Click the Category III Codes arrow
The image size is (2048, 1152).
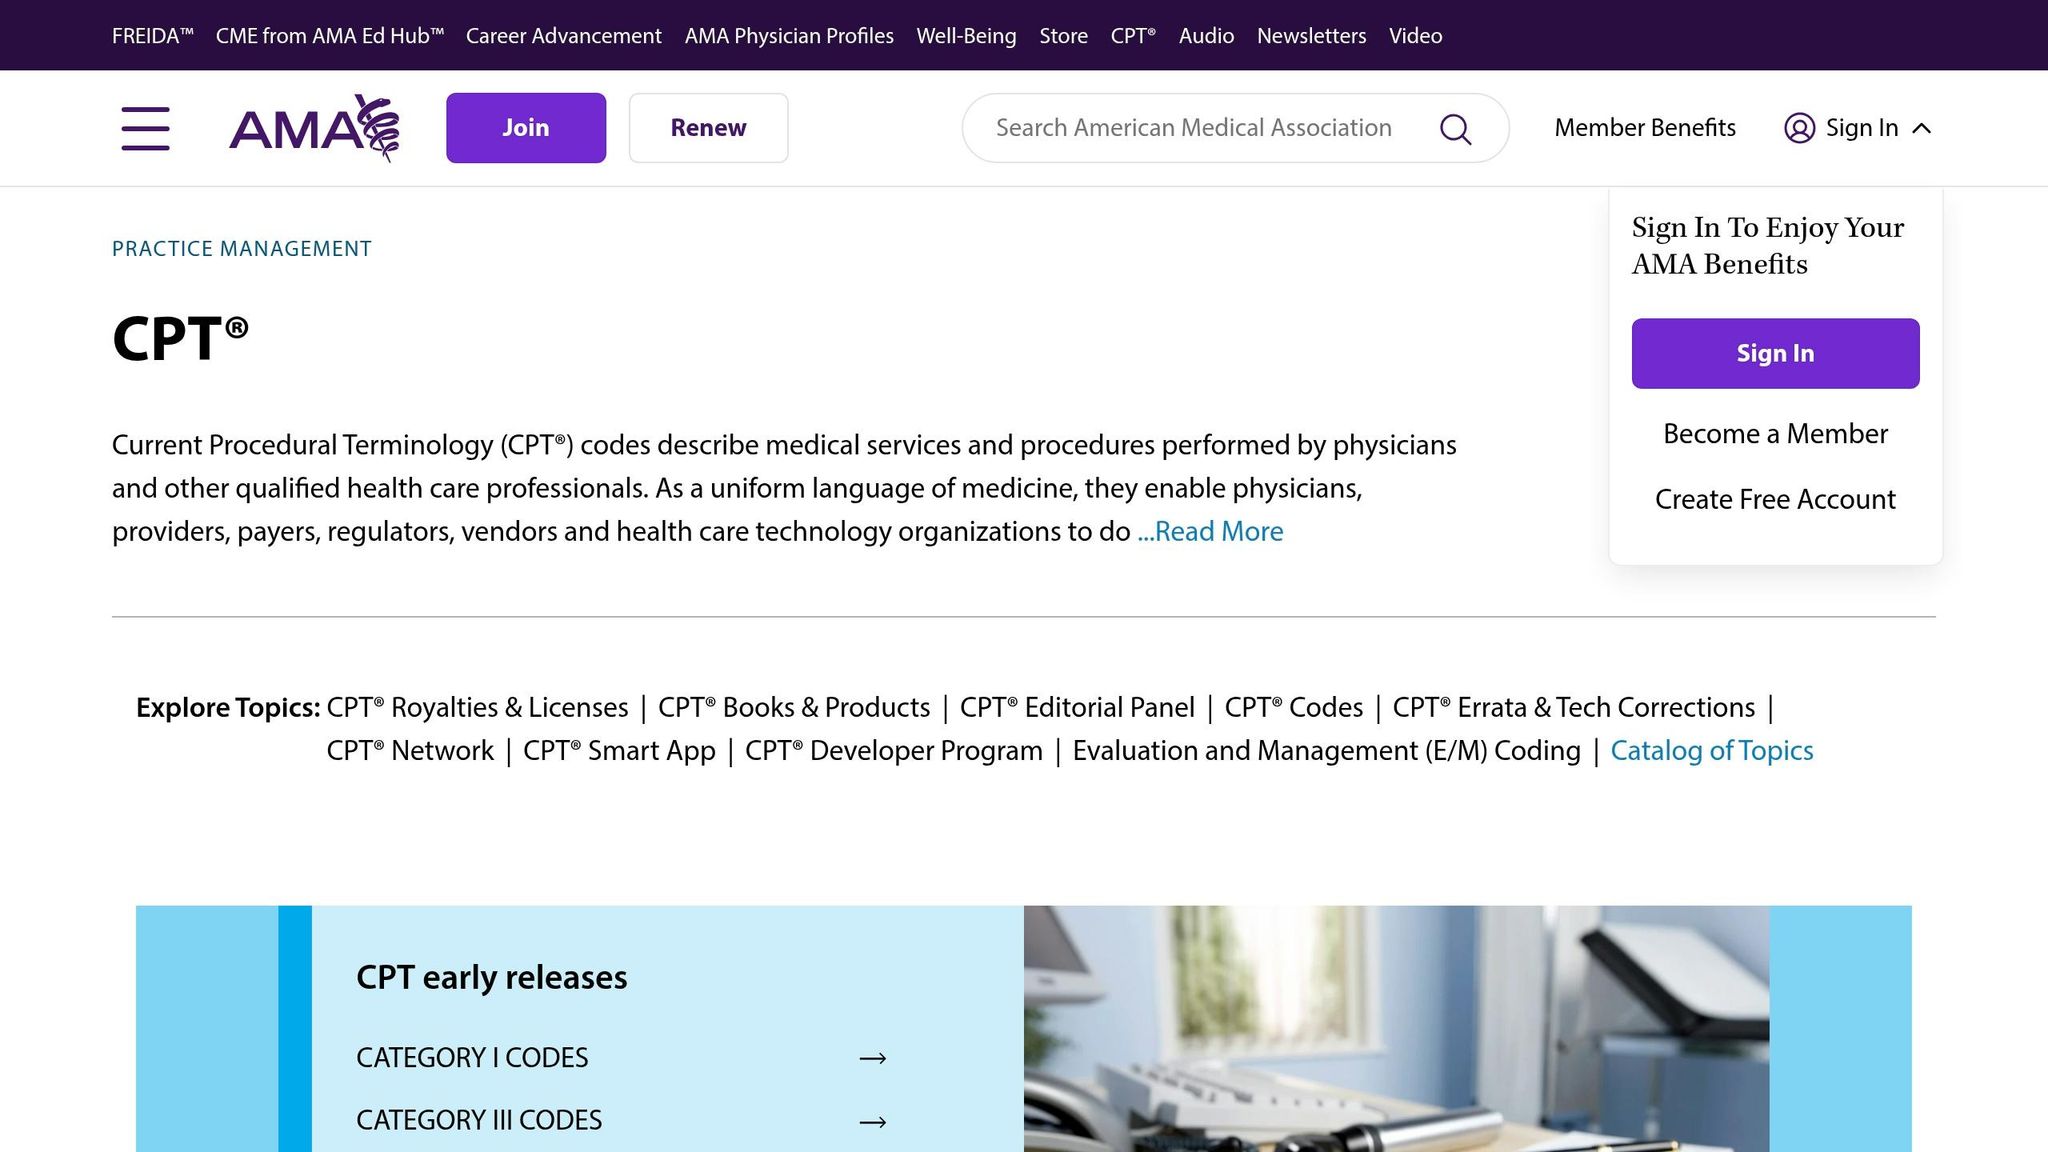(x=873, y=1122)
